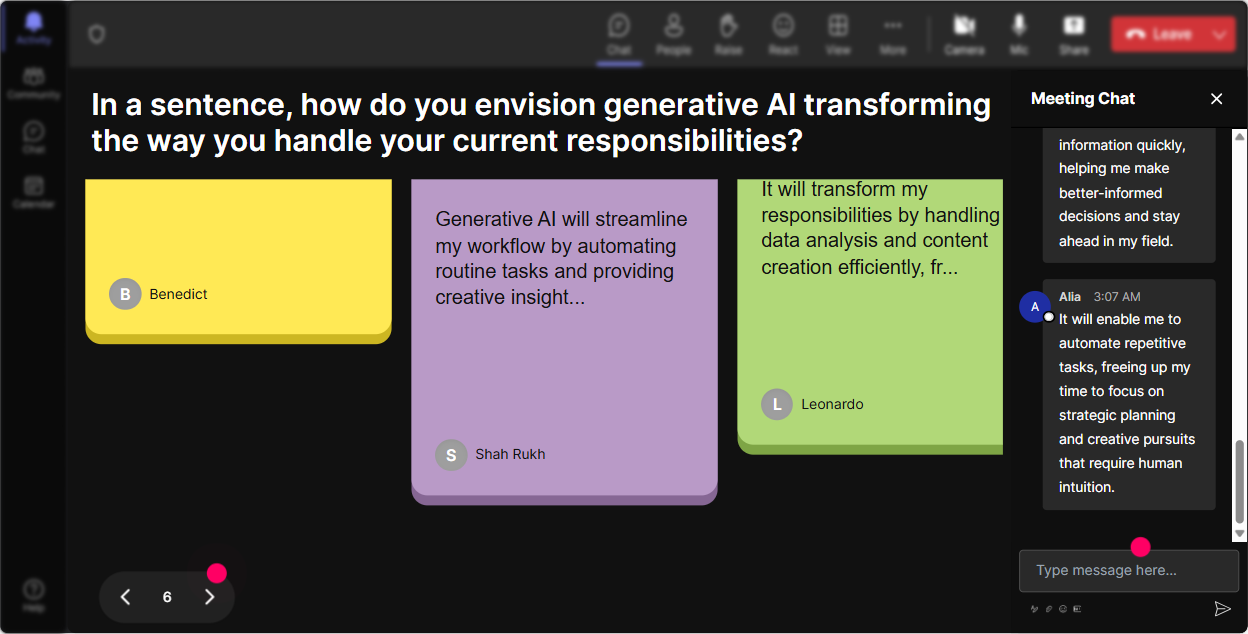Viewport: 1248px width, 634px height.
Task: Open the Chat section in the left sidebar
Action: [34, 137]
